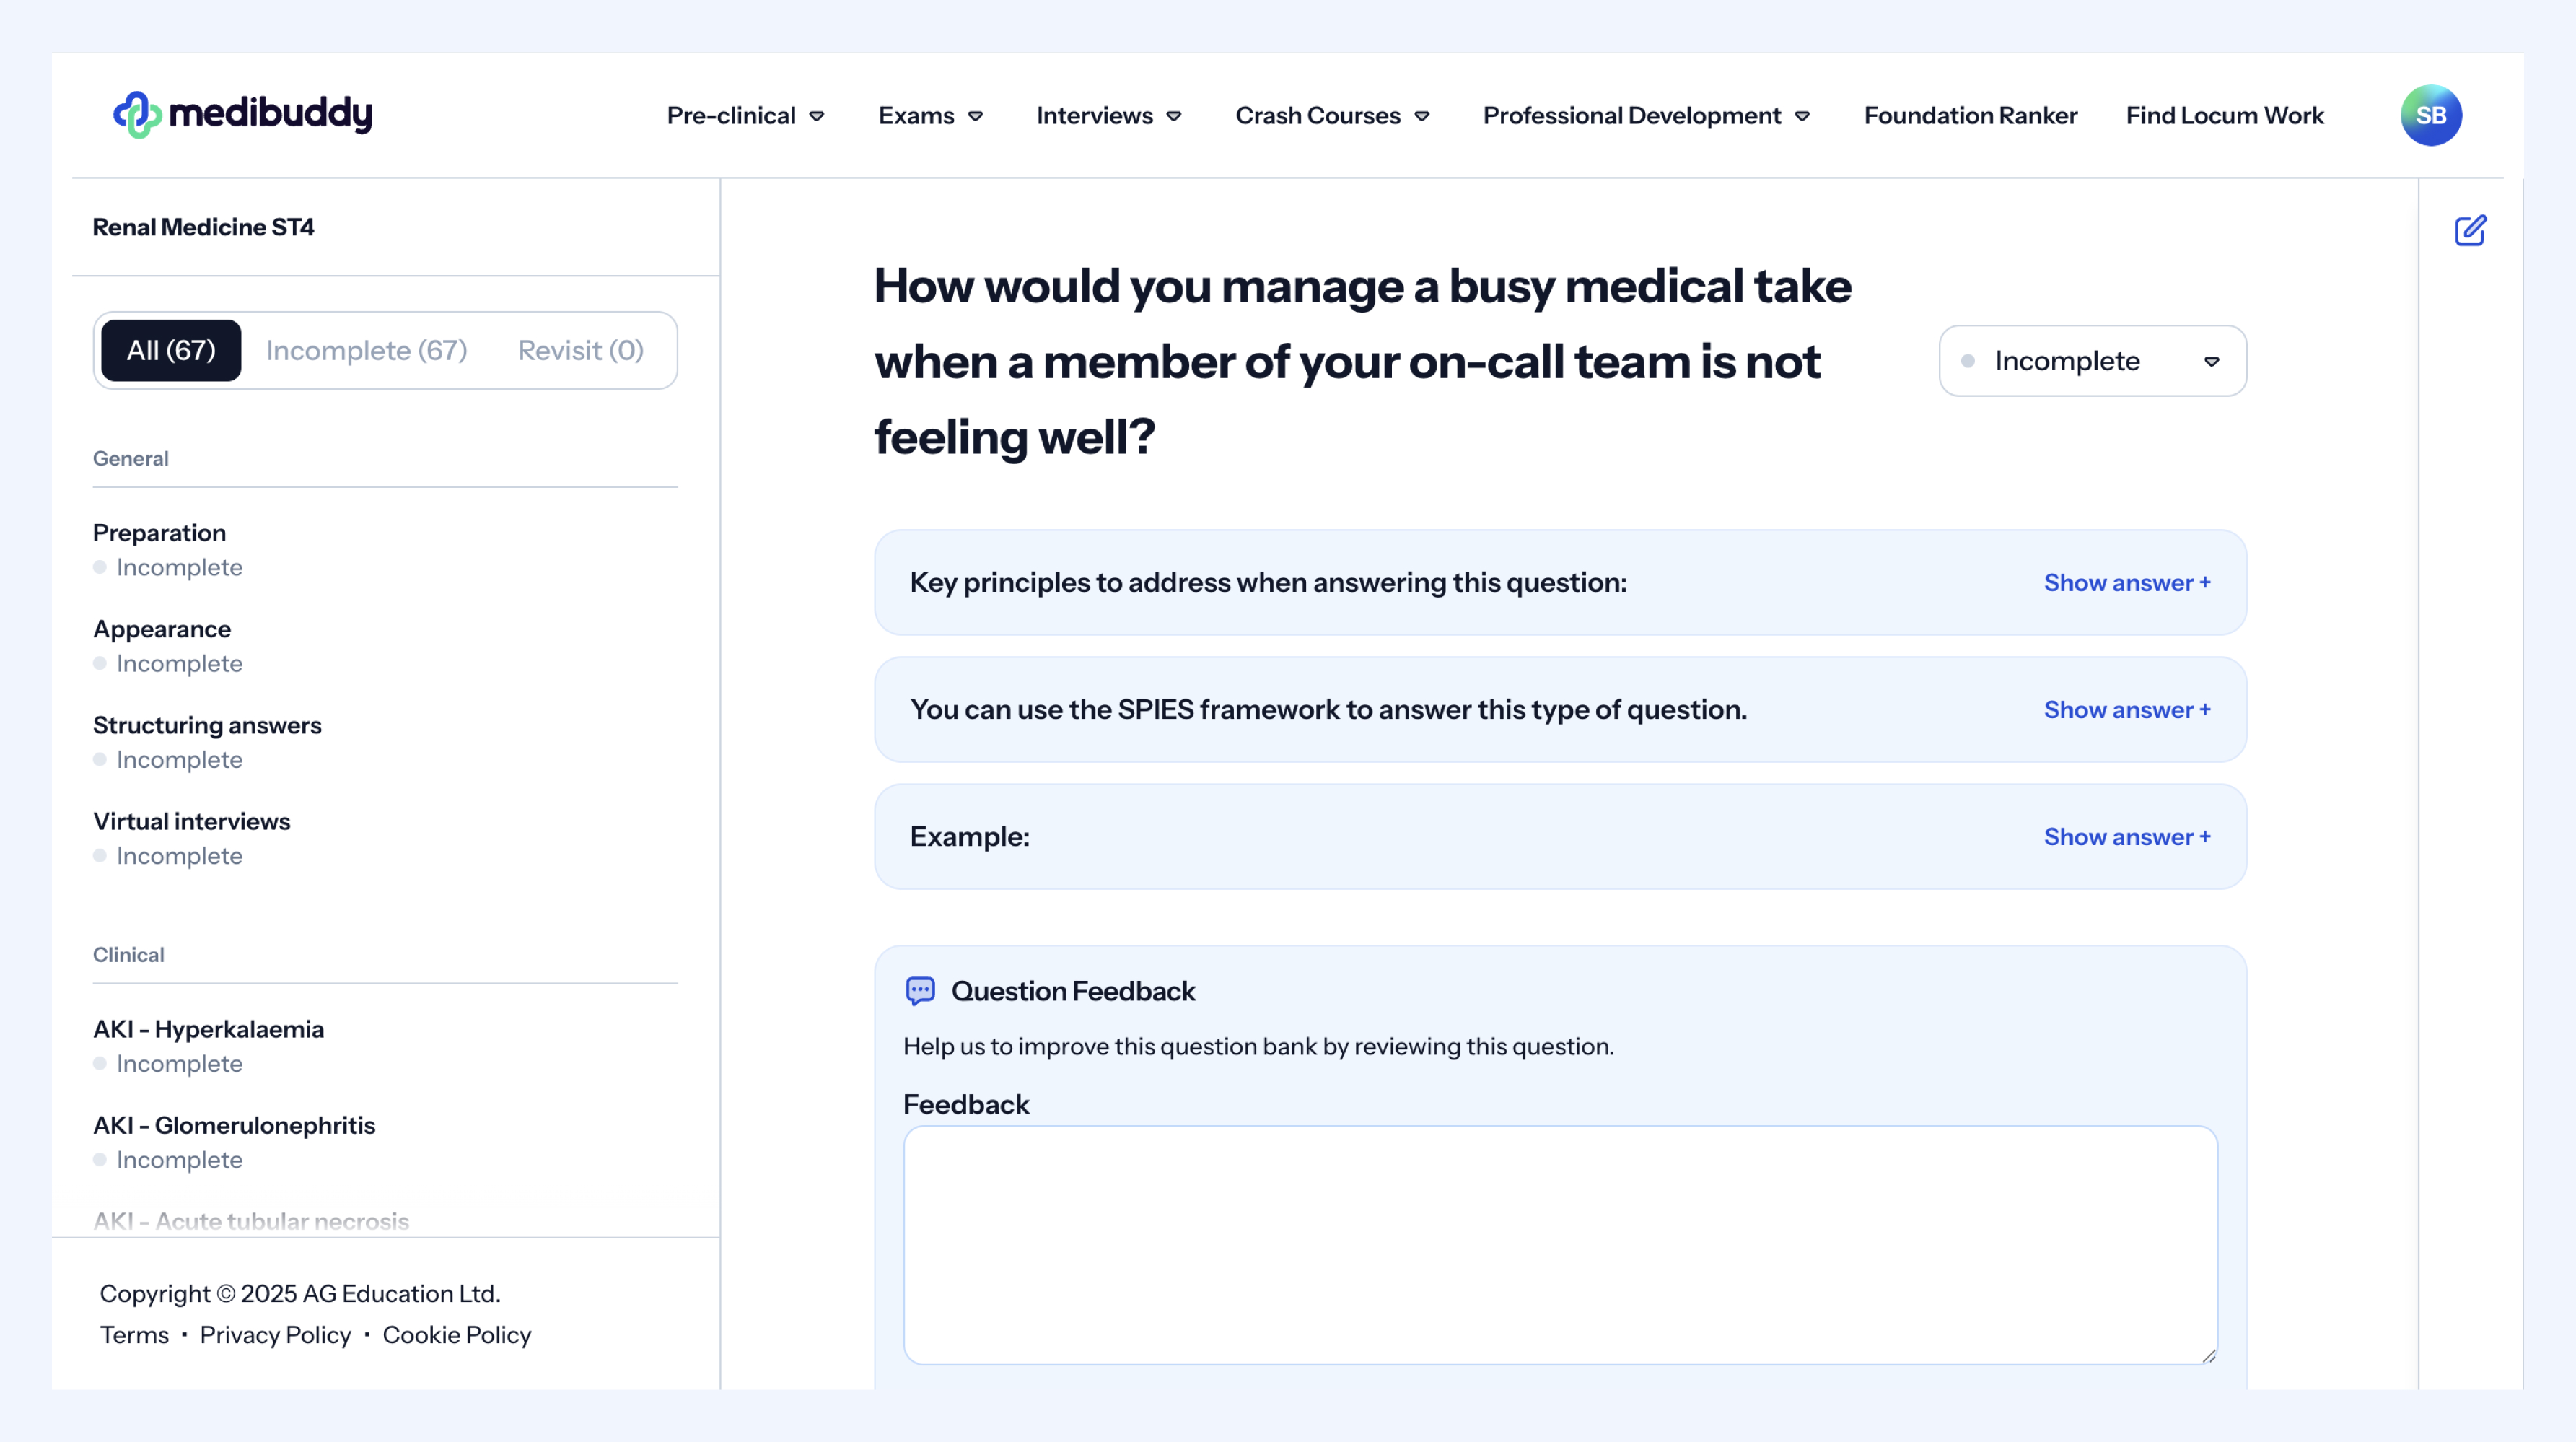
Task: Expand Key principles Show answer
Action: [2126, 583]
